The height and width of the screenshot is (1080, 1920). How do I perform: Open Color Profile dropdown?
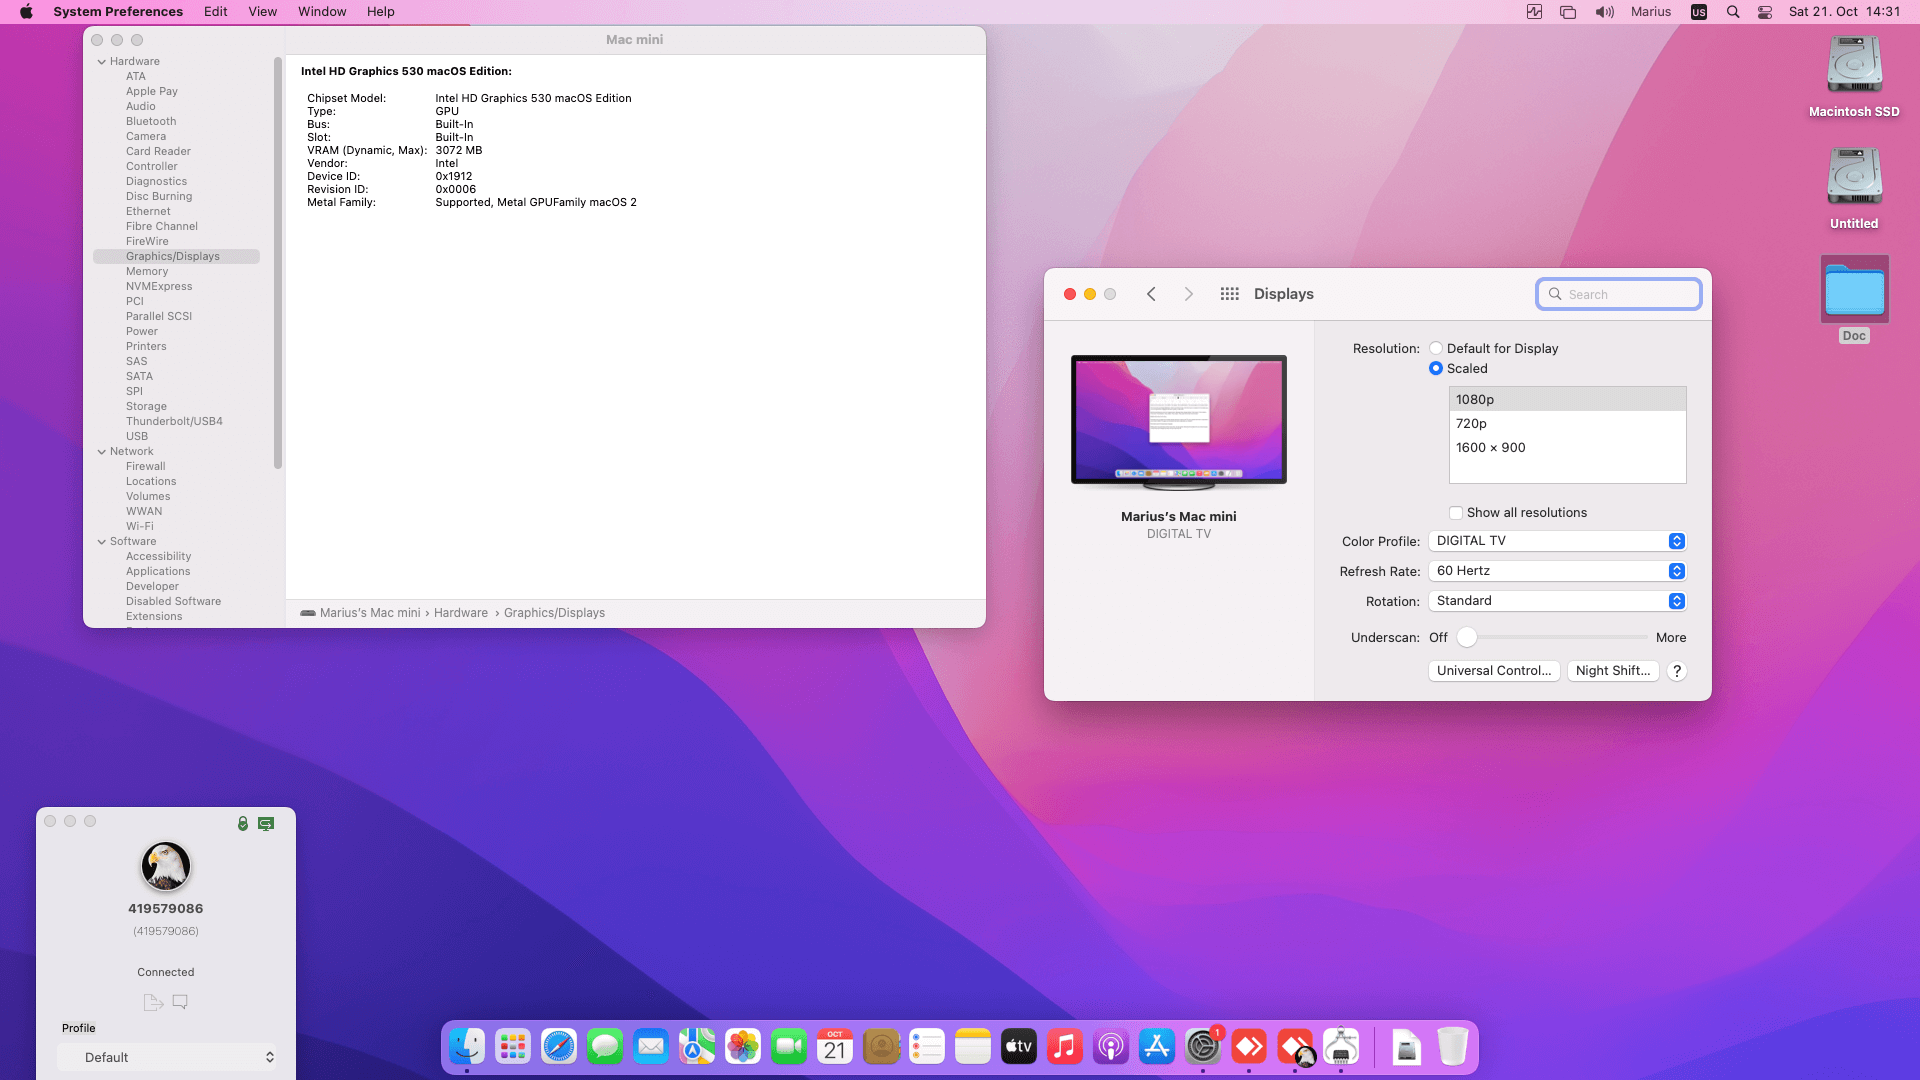tap(1557, 541)
